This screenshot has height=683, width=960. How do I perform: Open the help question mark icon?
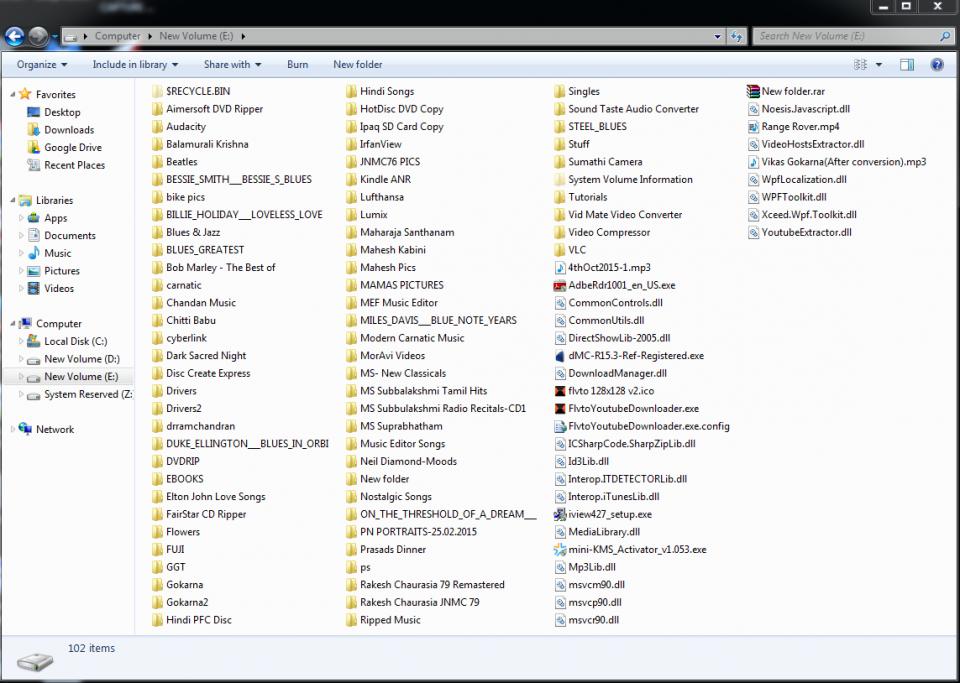[937, 64]
